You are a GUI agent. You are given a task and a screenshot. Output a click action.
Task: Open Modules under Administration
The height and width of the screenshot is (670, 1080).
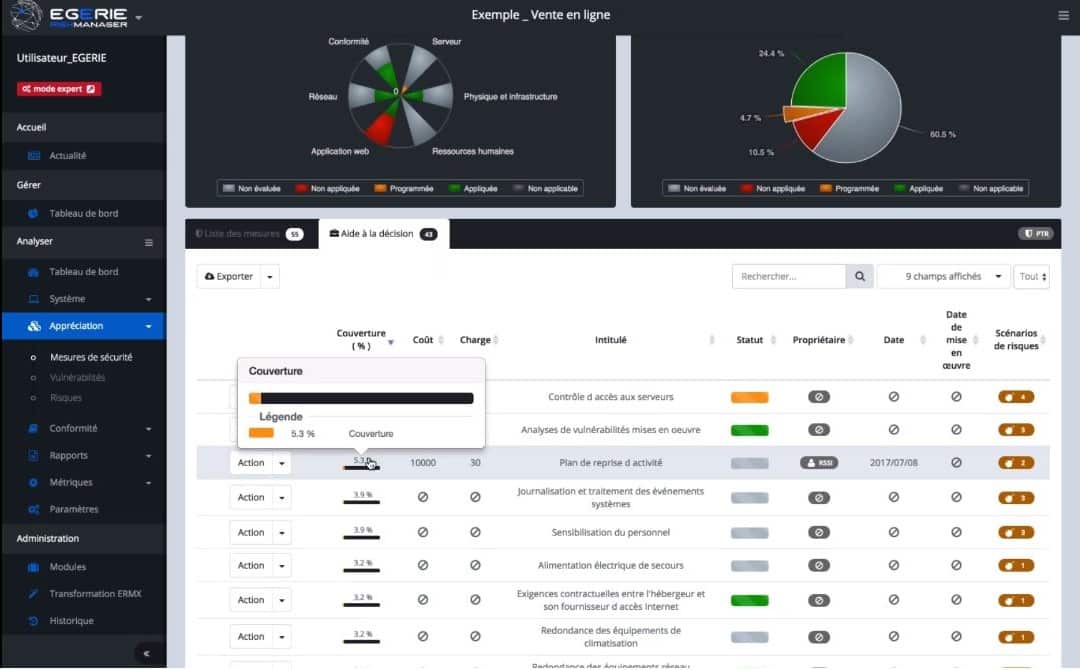[x=68, y=567]
